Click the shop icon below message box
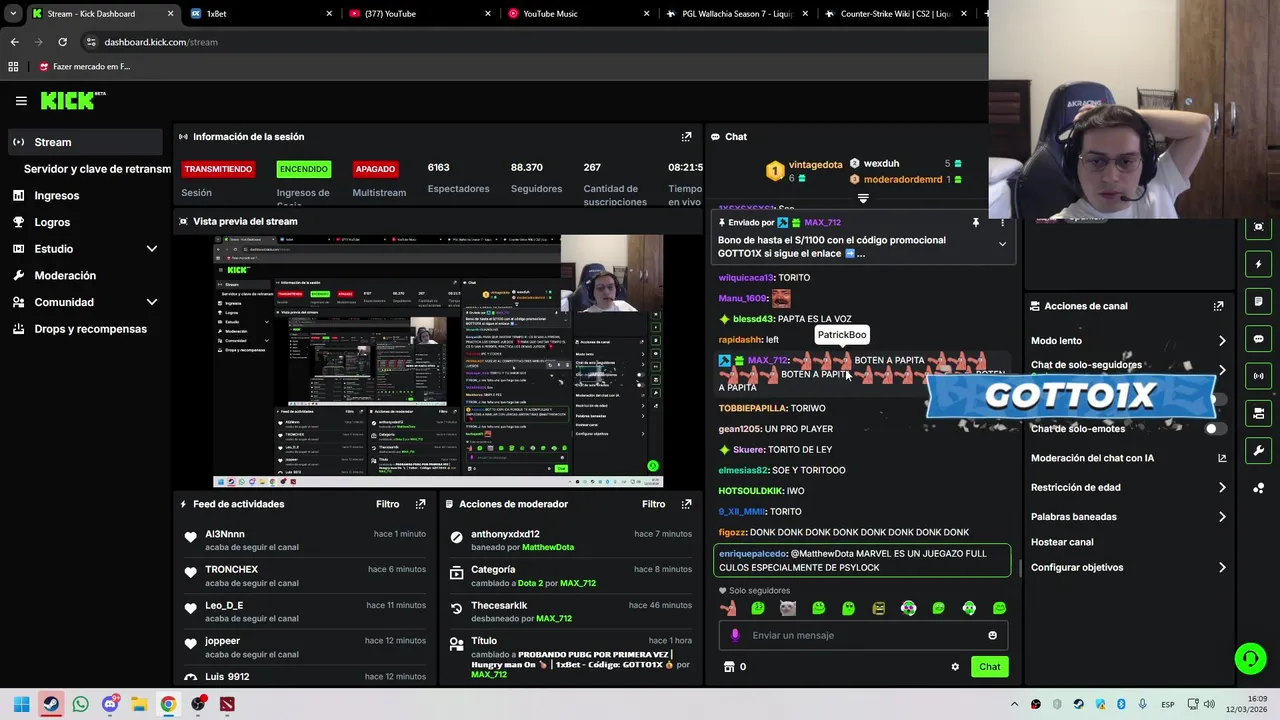1280x720 pixels. 729,667
